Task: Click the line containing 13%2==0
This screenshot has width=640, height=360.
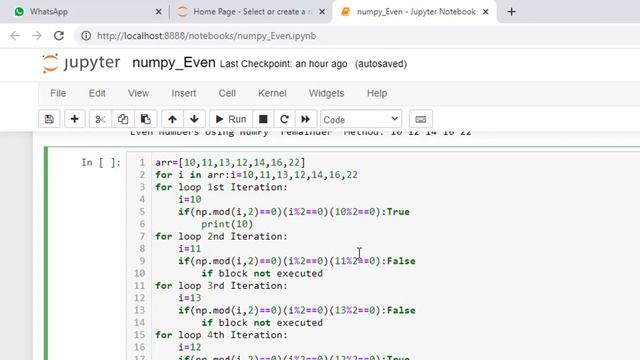Action: click(x=297, y=310)
